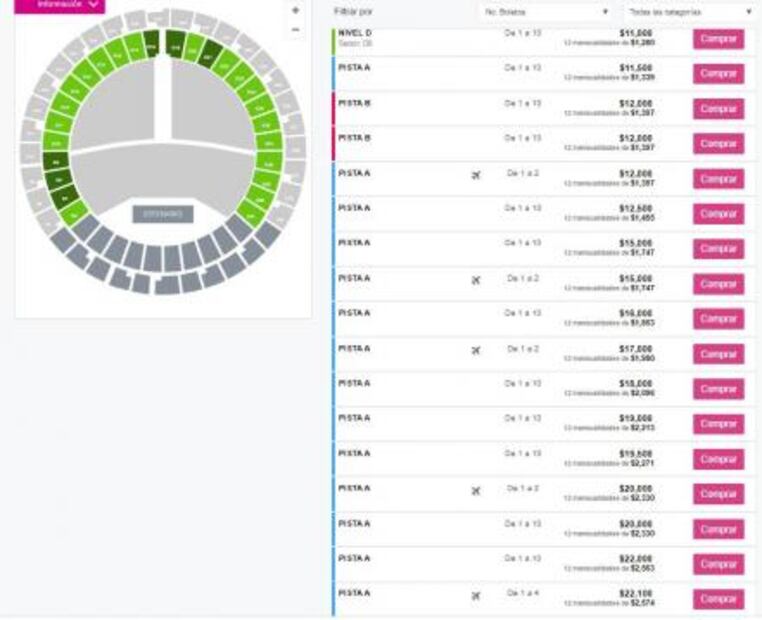Click Comprar for the $19,500 ticket
This screenshot has height=620, width=762.
718,459
